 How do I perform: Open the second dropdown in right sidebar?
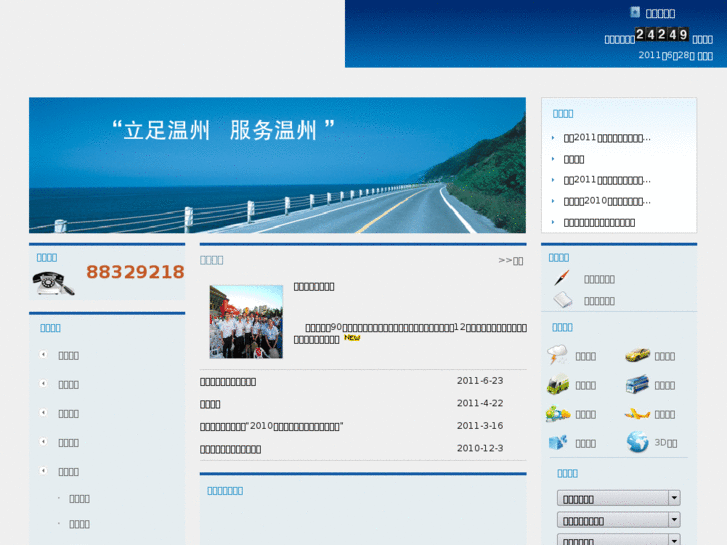click(x=619, y=519)
